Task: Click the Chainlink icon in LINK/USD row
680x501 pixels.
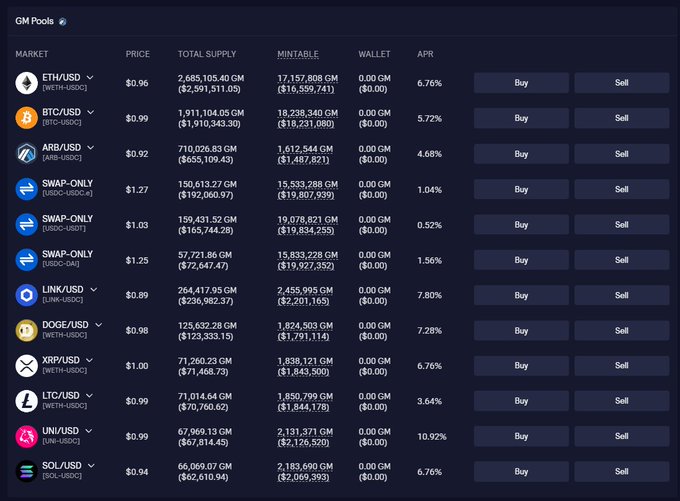Action: [26, 295]
